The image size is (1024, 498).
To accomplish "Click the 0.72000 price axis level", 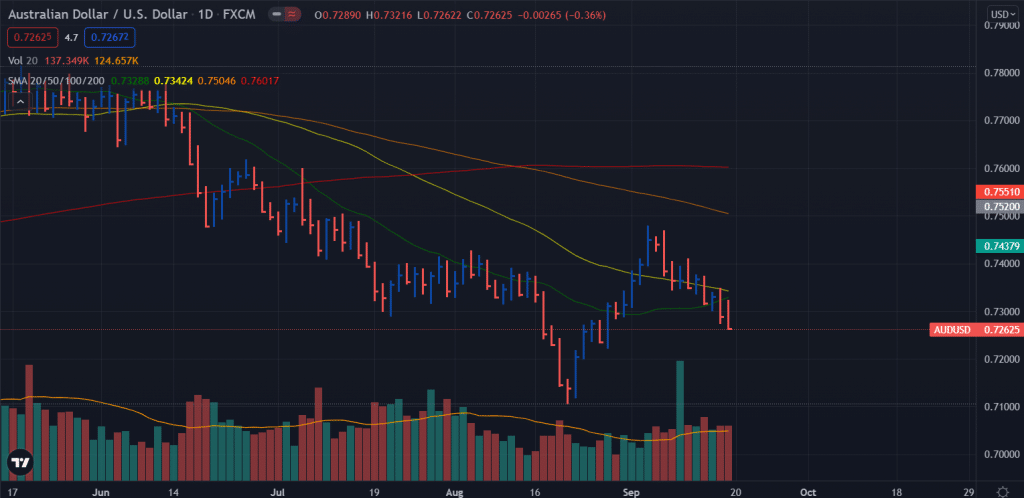I will 1001,359.
